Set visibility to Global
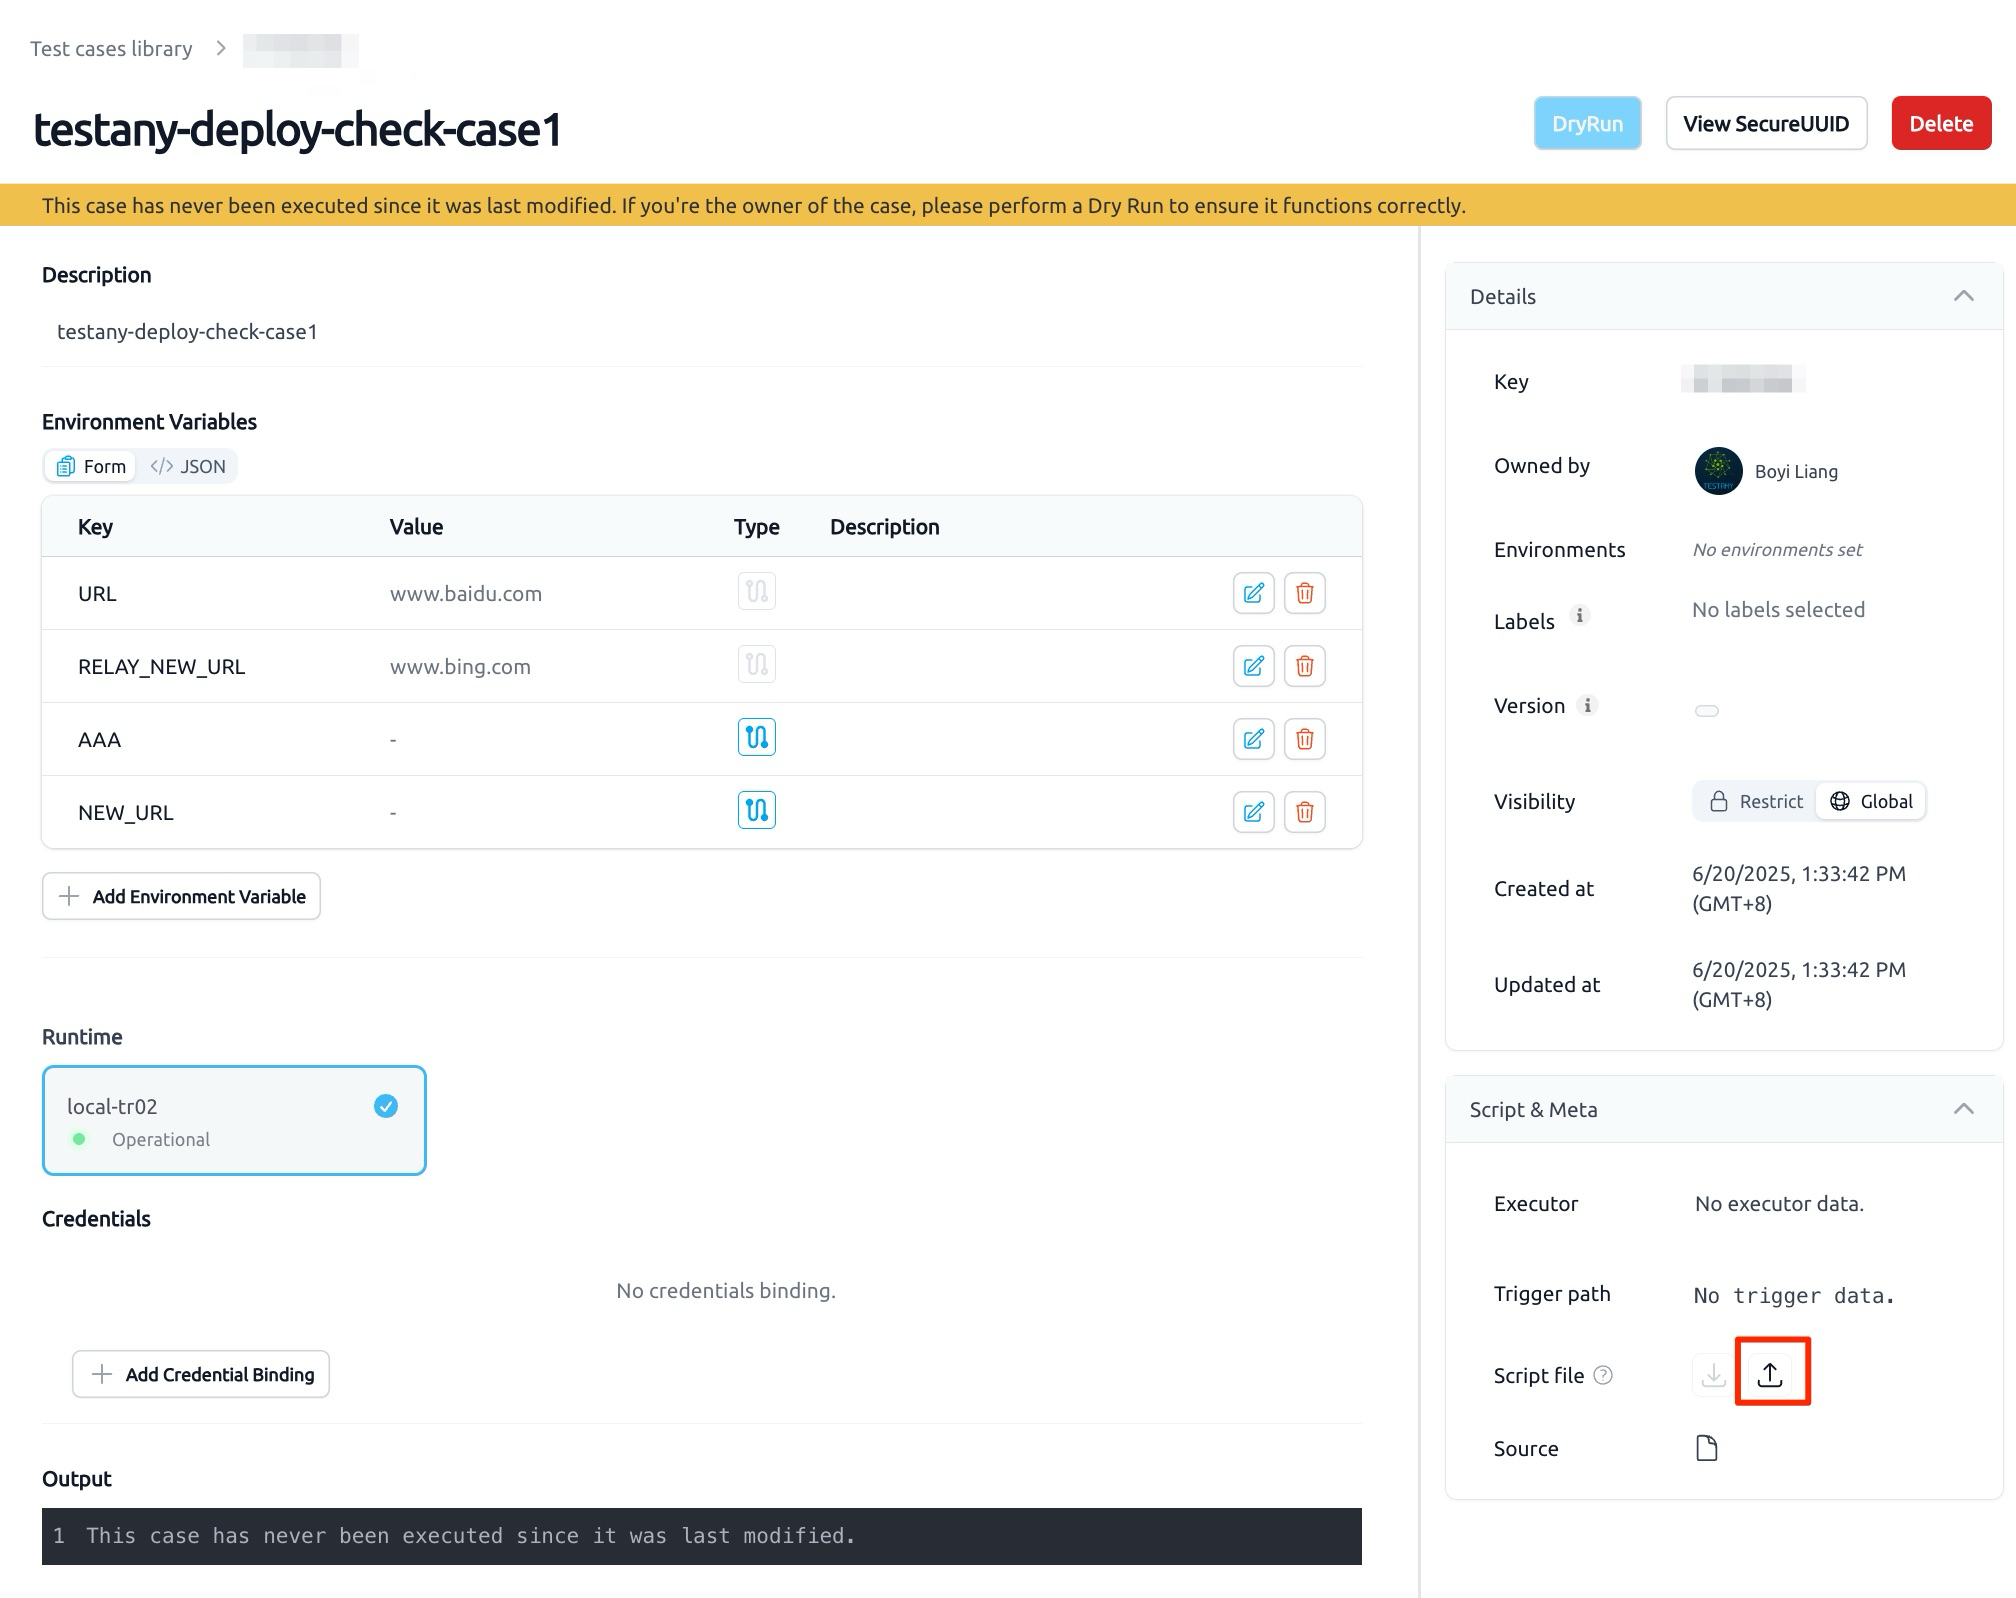This screenshot has height=1598, width=2016. (1871, 801)
